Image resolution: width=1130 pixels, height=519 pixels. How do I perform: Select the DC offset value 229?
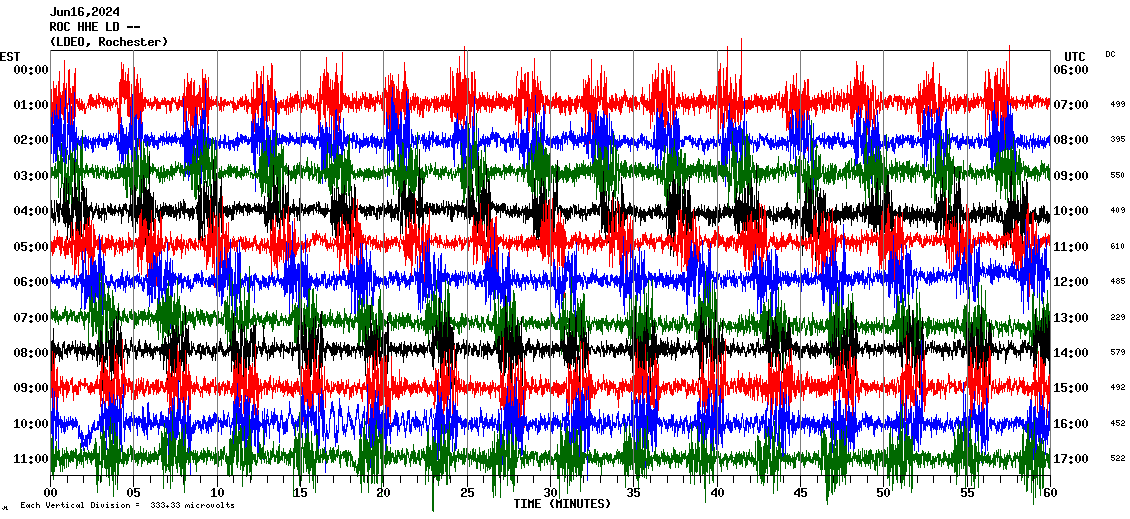coord(1117,317)
